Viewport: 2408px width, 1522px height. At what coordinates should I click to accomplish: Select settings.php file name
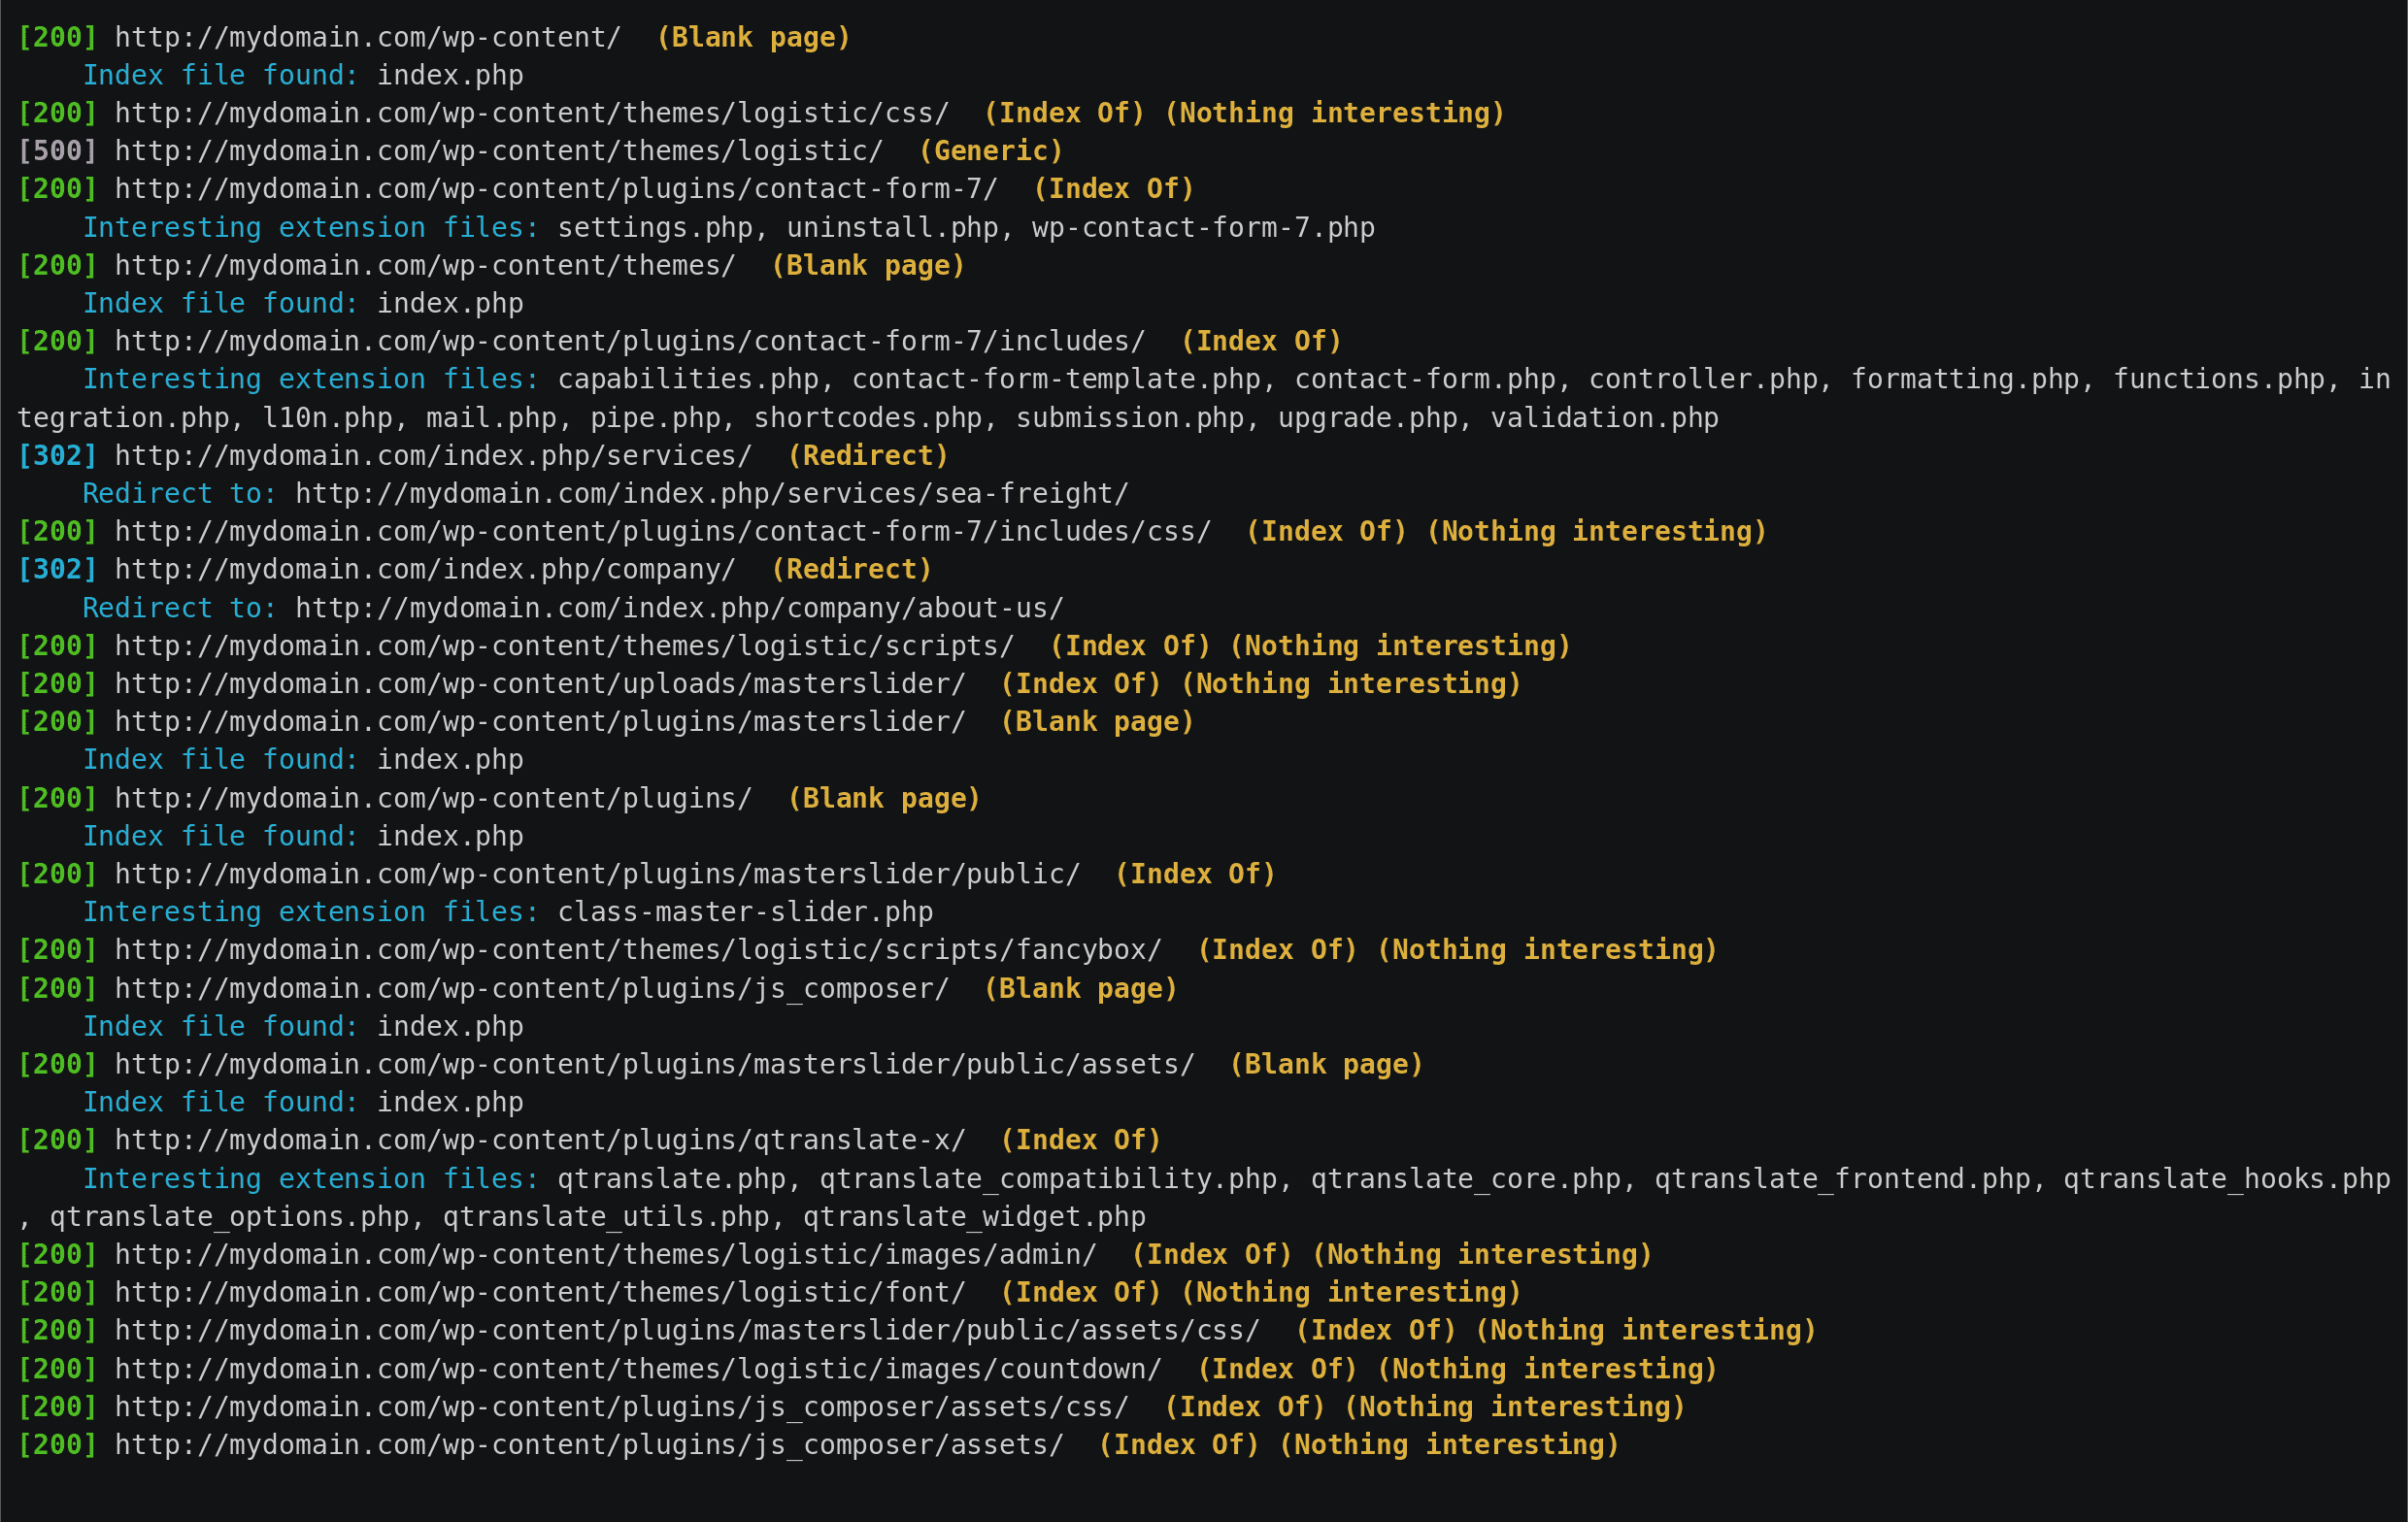coord(655,228)
